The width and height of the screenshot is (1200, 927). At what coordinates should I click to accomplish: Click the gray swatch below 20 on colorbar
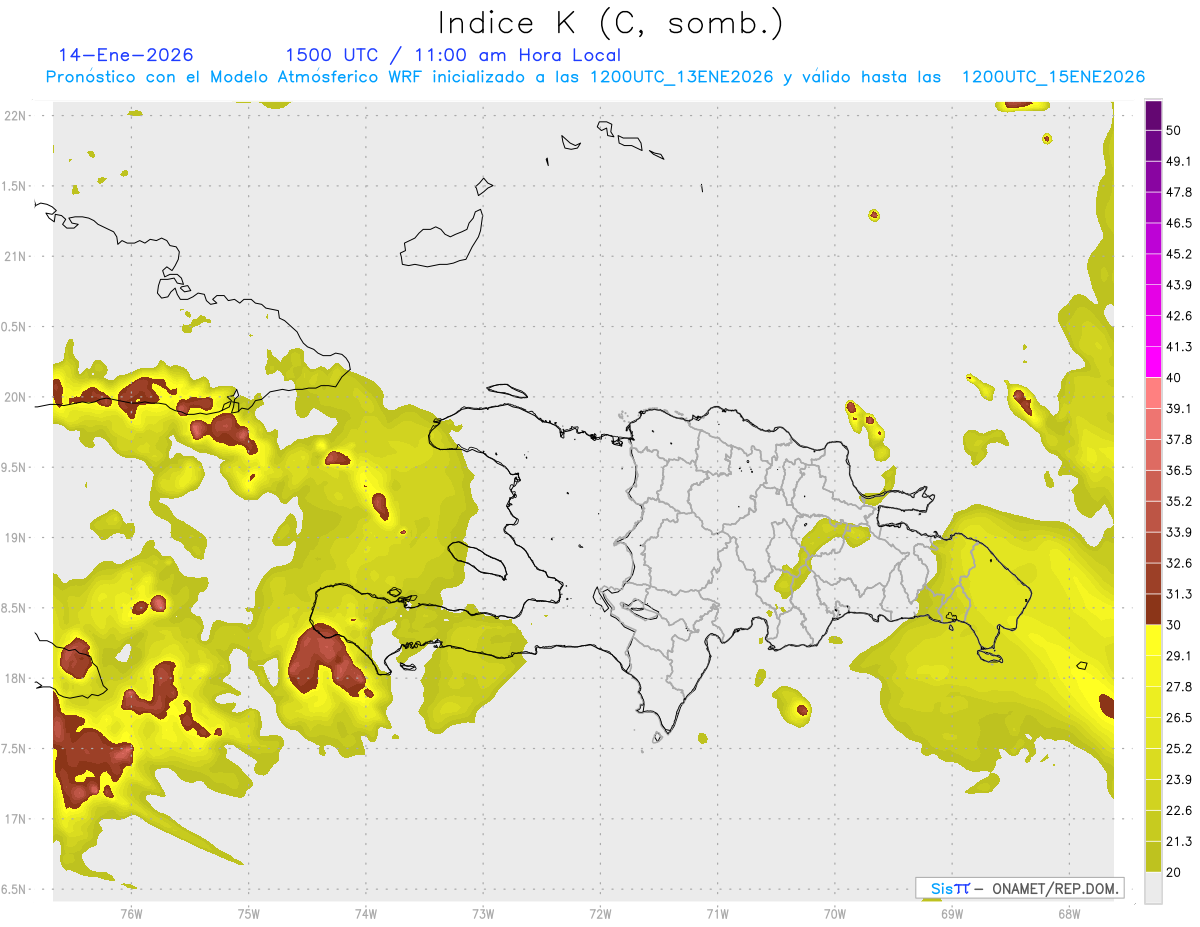pyautogui.click(x=1153, y=888)
